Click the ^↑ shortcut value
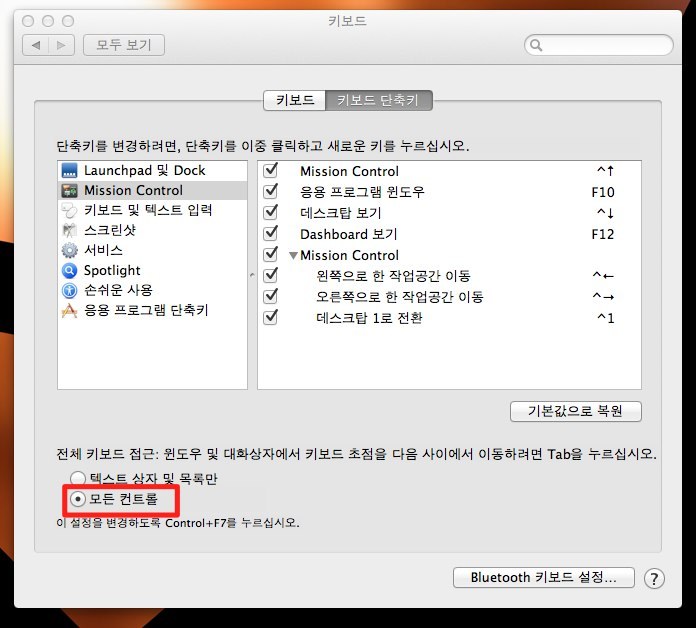Viewport: 696px width, 628px height. point(606,170)
